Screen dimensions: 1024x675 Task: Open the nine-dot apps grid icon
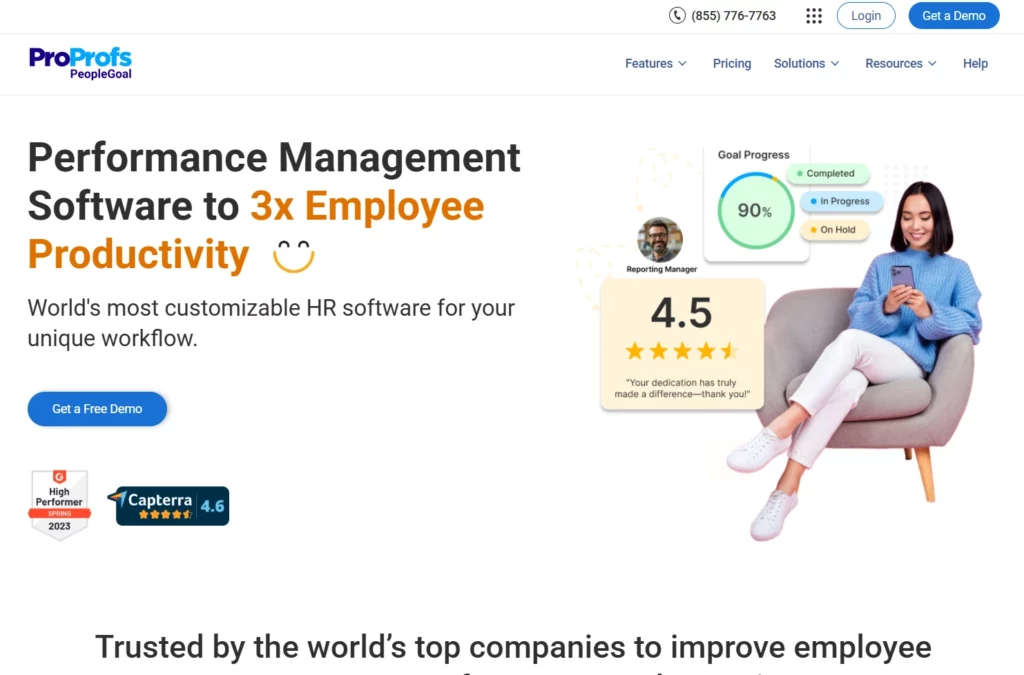click(x=814, y=15)
